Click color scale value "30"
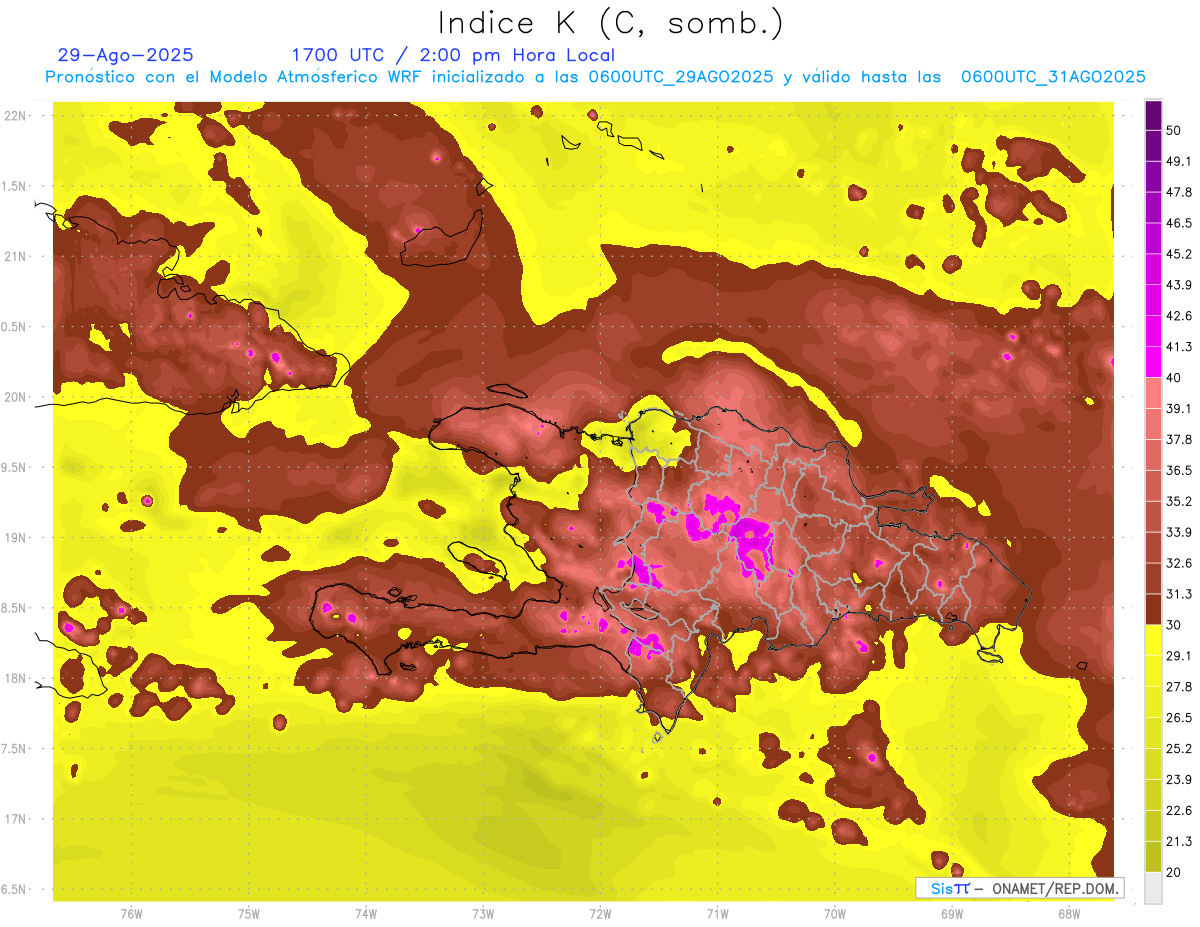This screenshot has width=1200, height=927. [x=1173, y=625]
